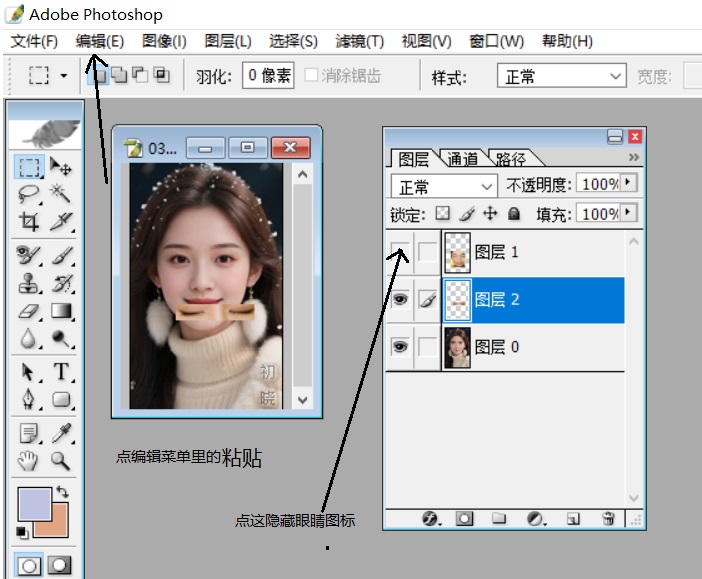Click the delete layer trash icon
The image size is (702, 579).
tap(607, 518)
